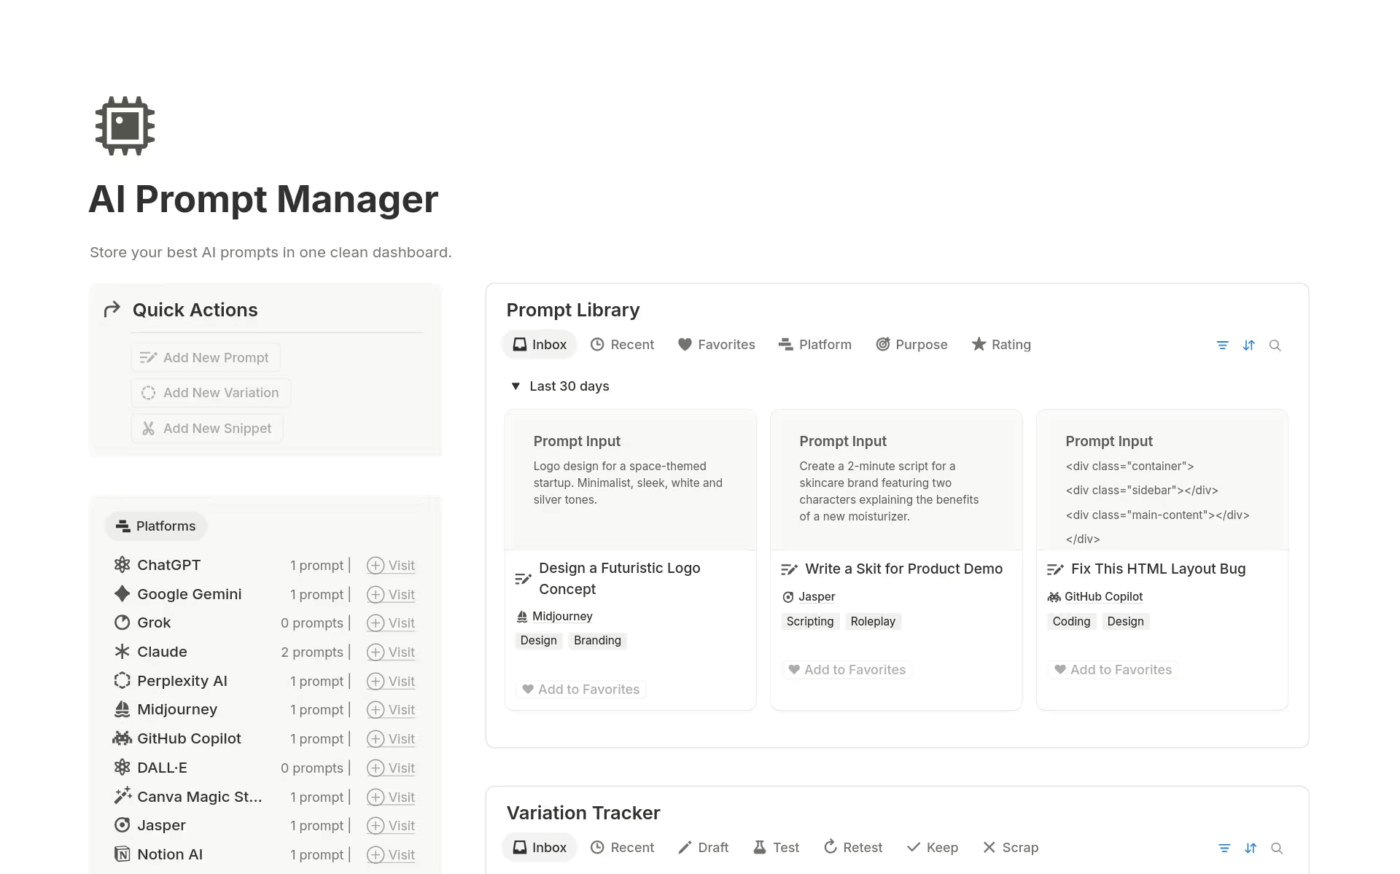Click the Variation Tracker filter icon
The width and height of the screenshot is (1400, 874).
tap(1224, 848)
